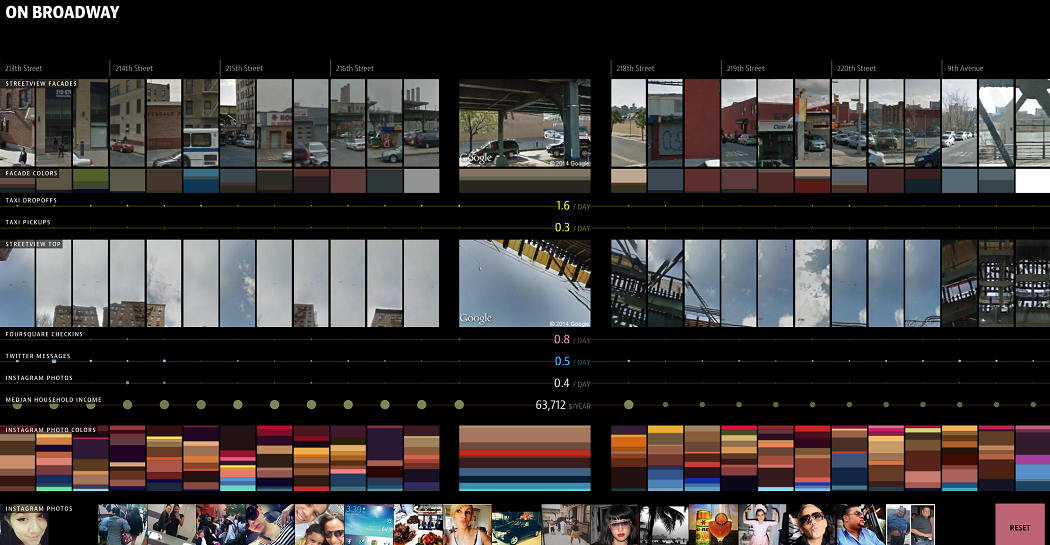
Task: Click the white facade color swatch
Action: click(x=1032, y=181)
